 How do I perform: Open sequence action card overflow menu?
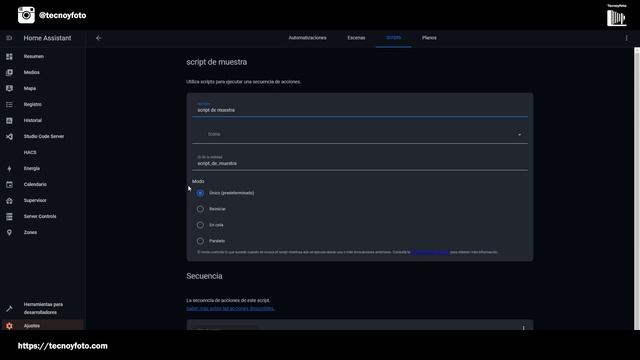pos(524,327)
